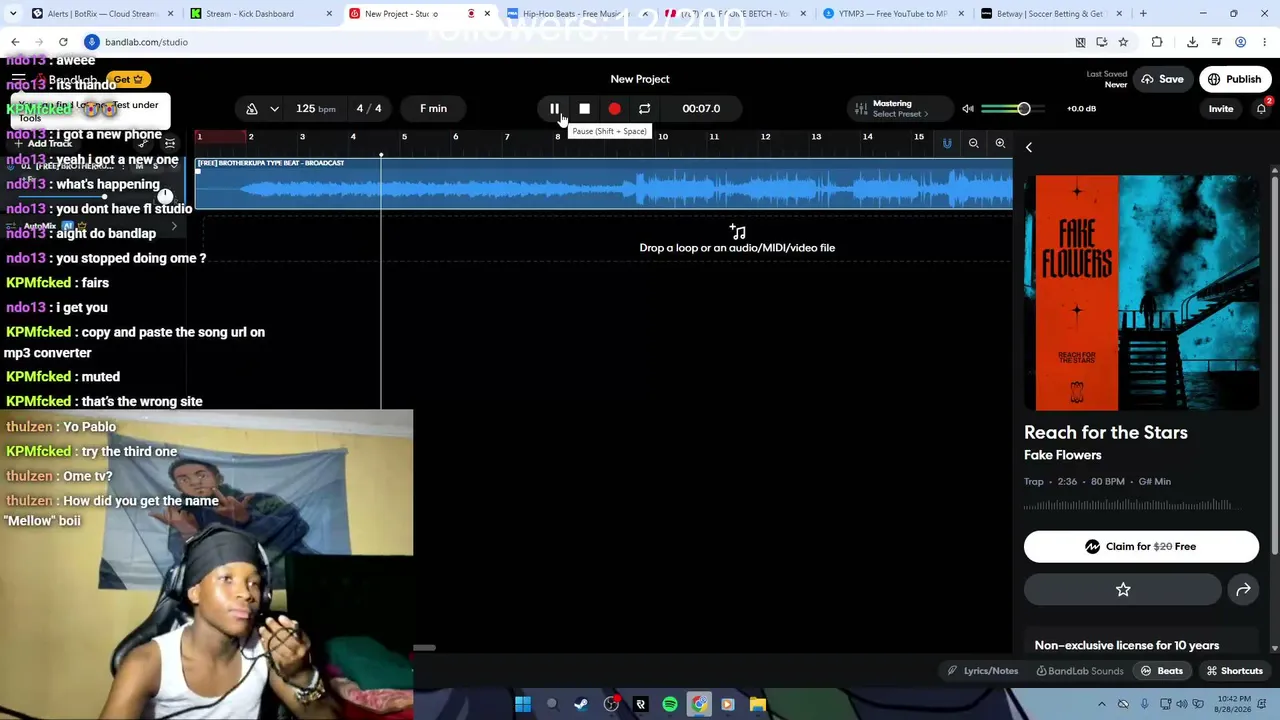Open Spotify from the taskbar
The image size is (1280, 720).
pyautogui.click(x=670, y=704)
